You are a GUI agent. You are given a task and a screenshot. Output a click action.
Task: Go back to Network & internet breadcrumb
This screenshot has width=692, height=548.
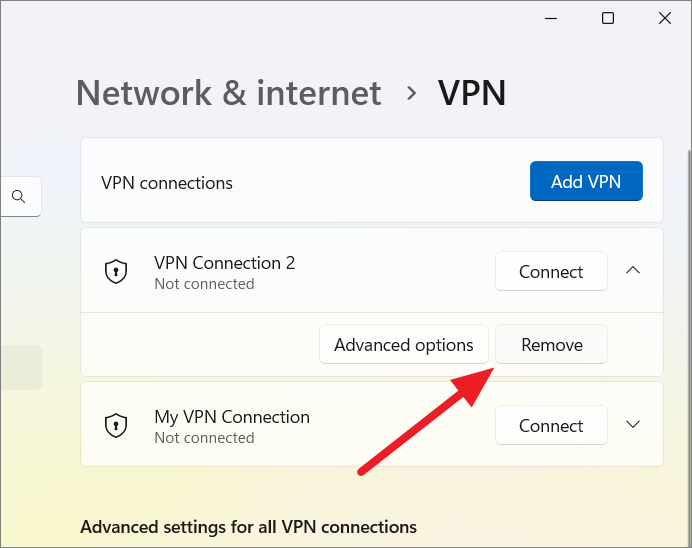229,93
